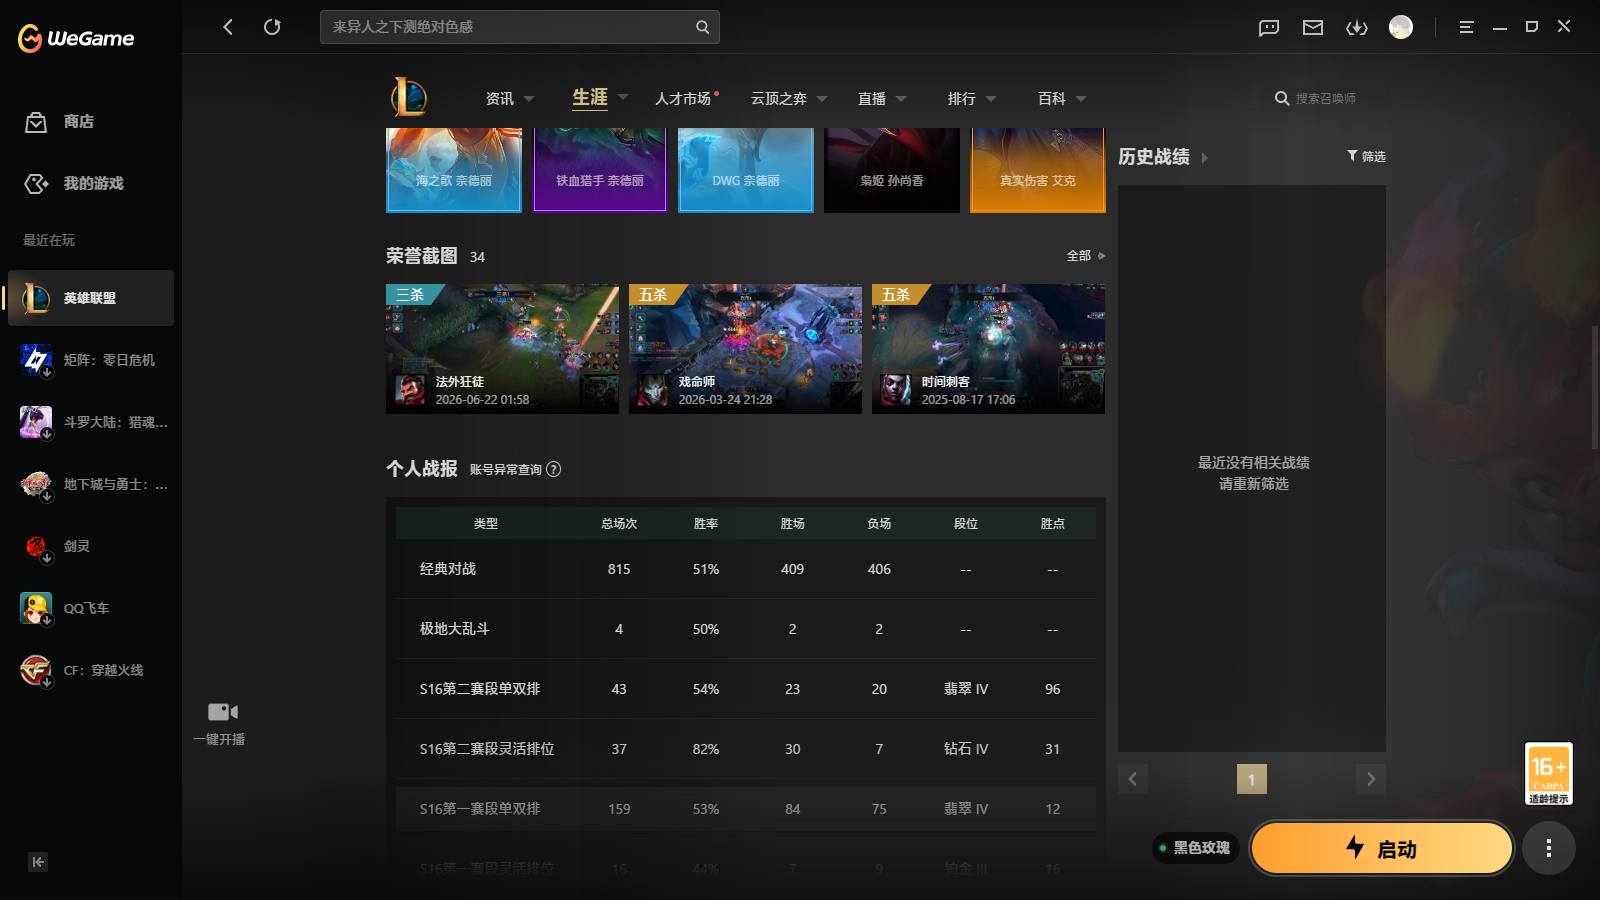The height and width of the screenshot is (900, 1600).
Task: Click the search magnifier in top search bar
Action: click(x=702, y=27)
